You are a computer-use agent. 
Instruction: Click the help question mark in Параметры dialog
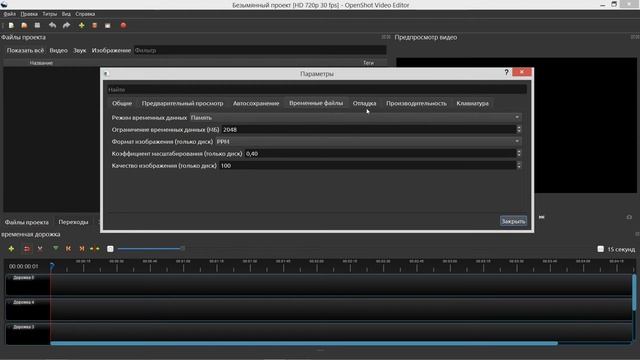pos(506,72)
